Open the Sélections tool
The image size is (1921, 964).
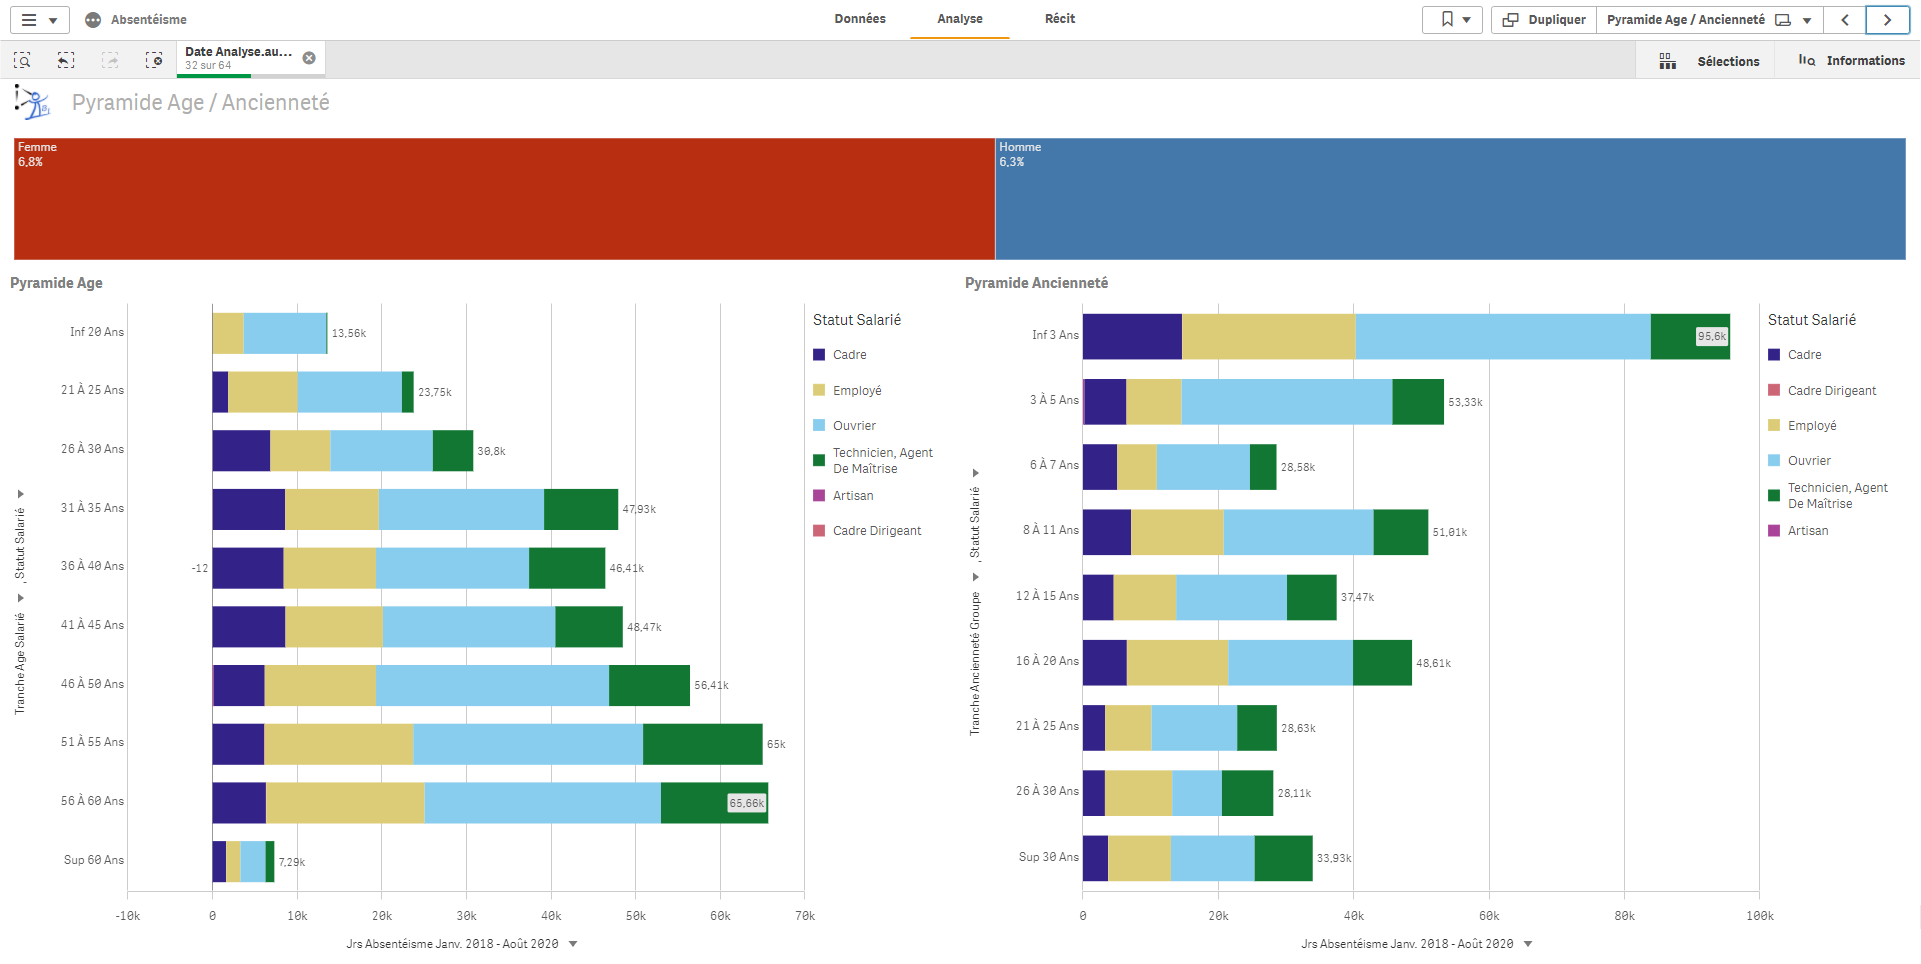click(x=1710, y=61)
